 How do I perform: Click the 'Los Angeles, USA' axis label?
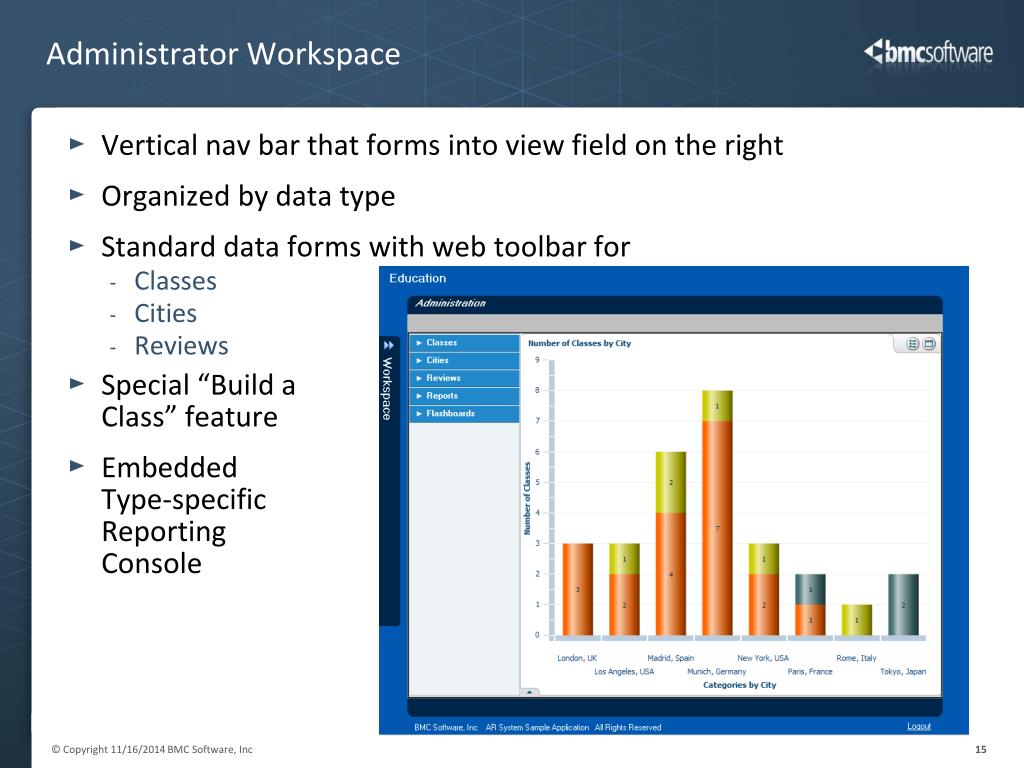(x=624, y=671)
